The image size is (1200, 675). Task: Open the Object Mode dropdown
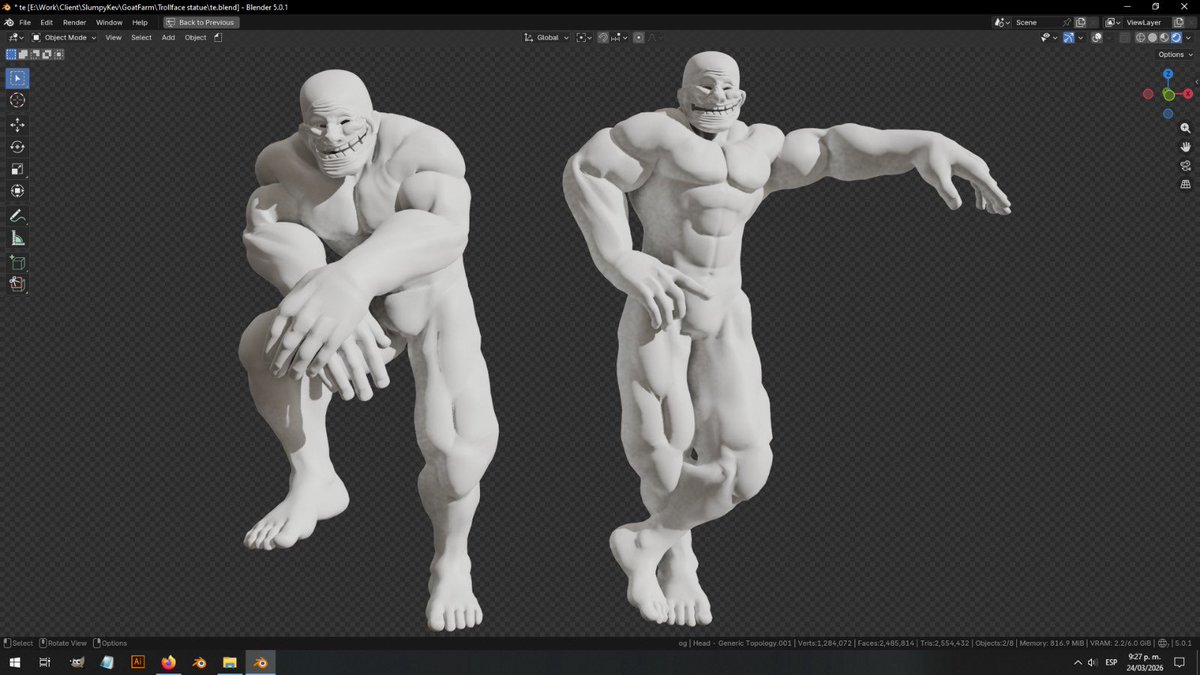pyautogui.click(x=64, y=38)
